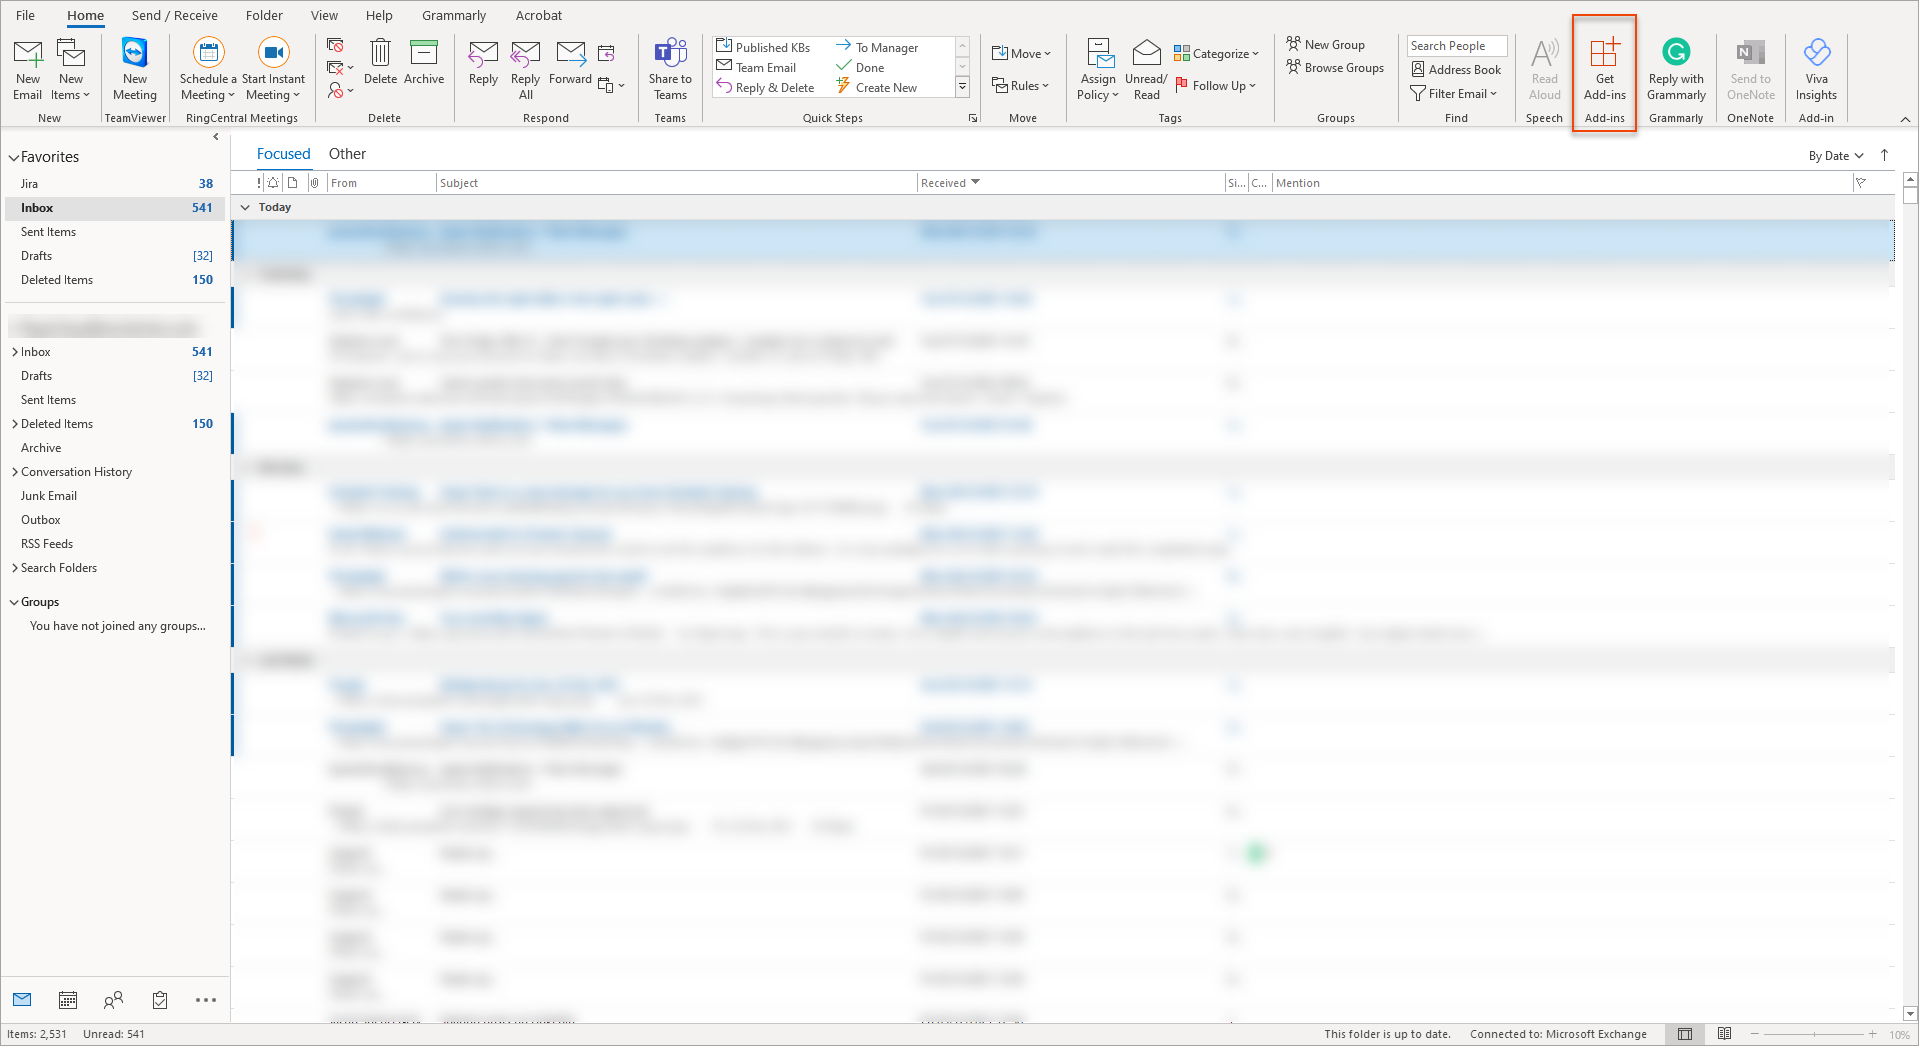Screen dimensions: 1919x1046
Task: Switch to Calendar view in navigation bar
Action: pos(68,1000)
